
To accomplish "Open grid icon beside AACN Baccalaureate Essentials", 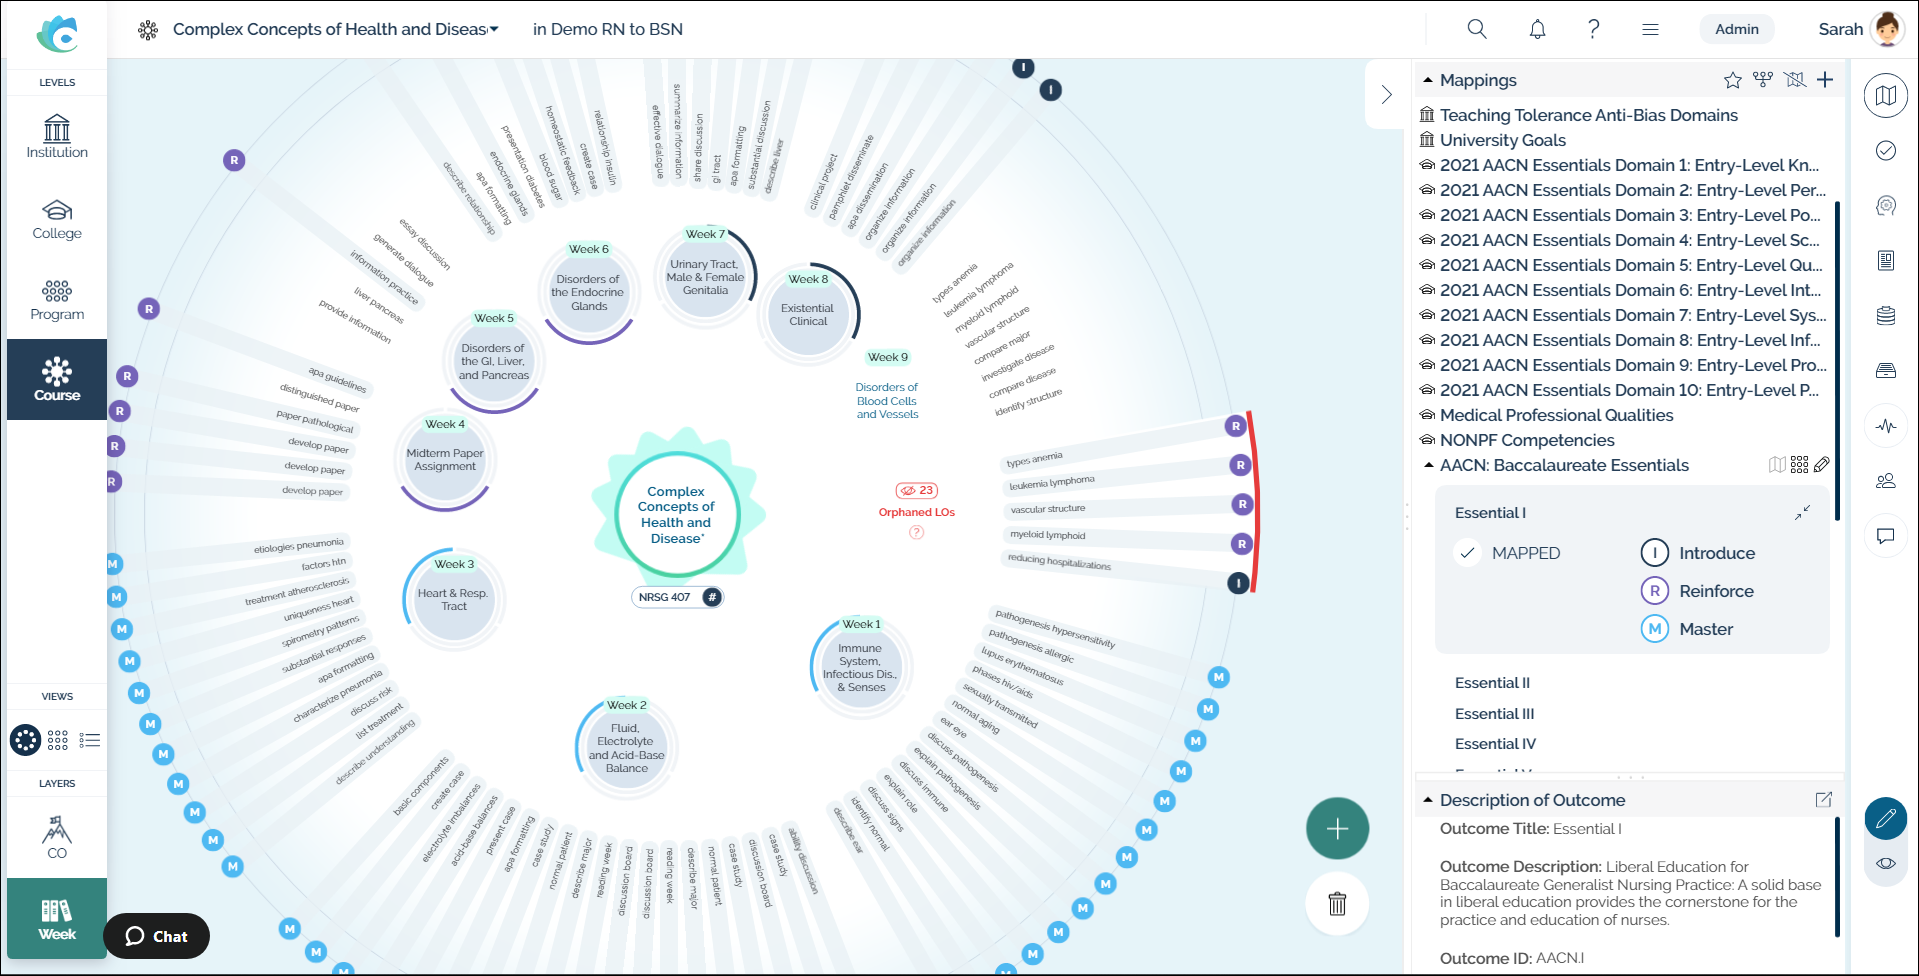I will (x=1800, y=465).
